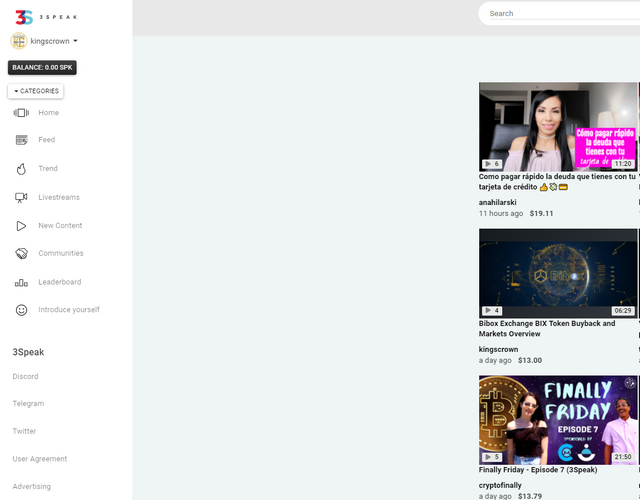Open the New Content menu item
640x500 pixels.
coord(60,225)
